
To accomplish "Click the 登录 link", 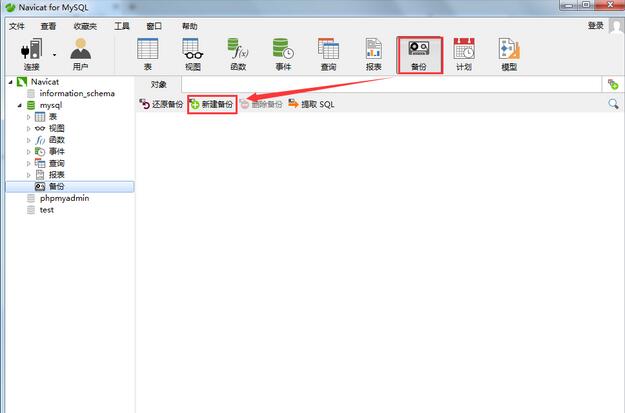I will pos(596,26).
